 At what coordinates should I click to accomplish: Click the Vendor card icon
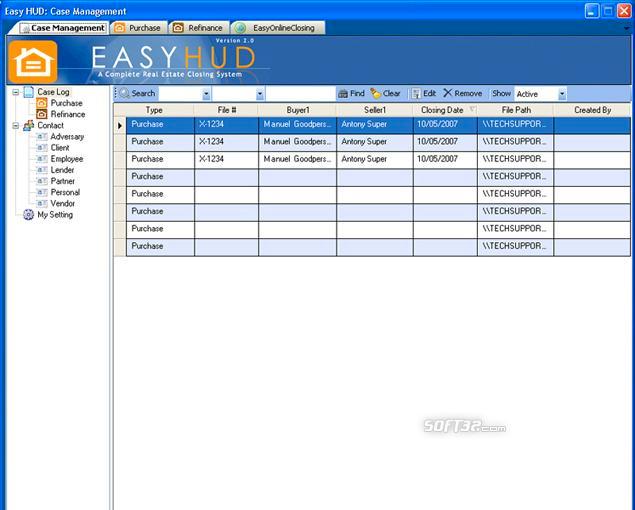point(42,203)
